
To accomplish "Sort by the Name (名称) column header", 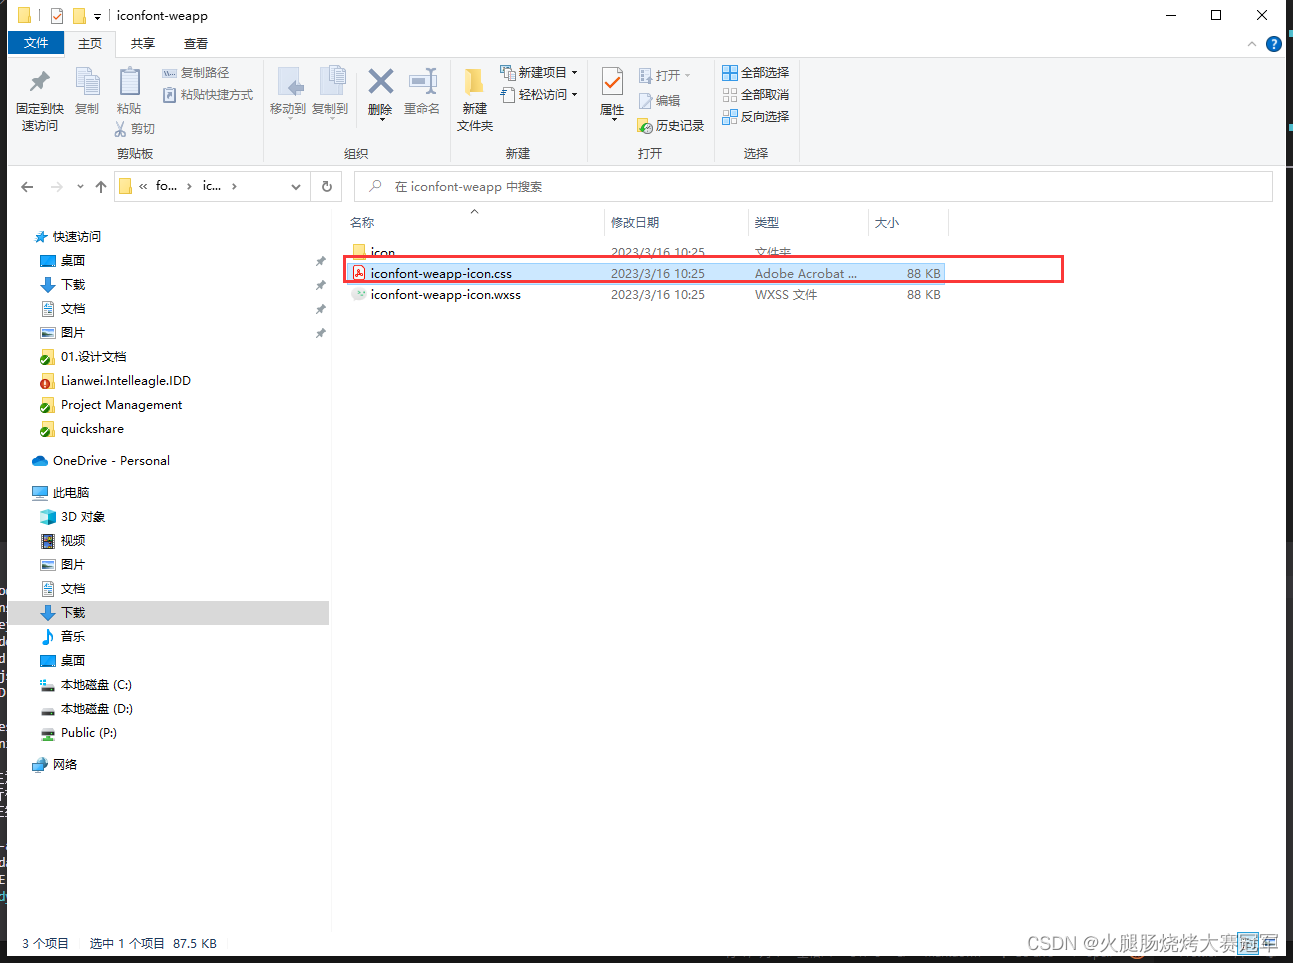I will (x=362, y=223).
